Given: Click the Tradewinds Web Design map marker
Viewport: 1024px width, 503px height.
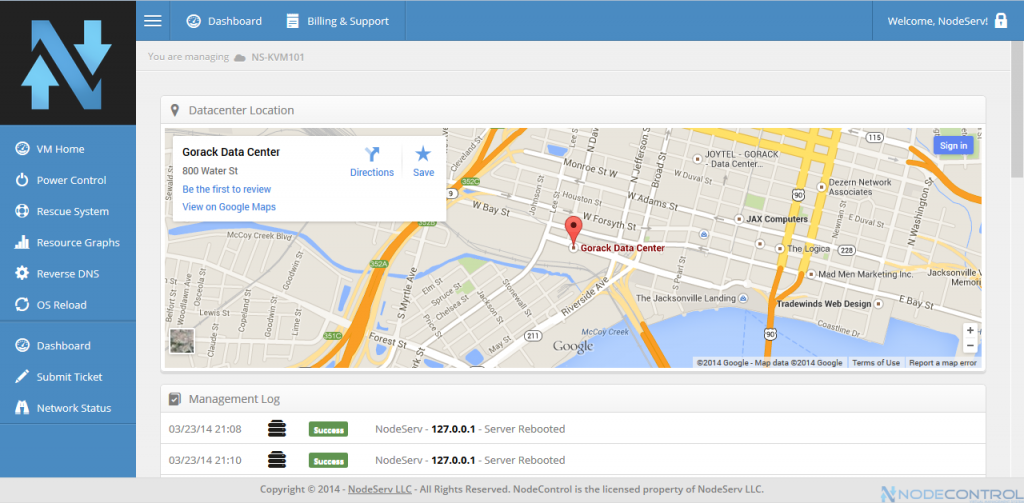Looking at the screenshot, I should 879,304.
